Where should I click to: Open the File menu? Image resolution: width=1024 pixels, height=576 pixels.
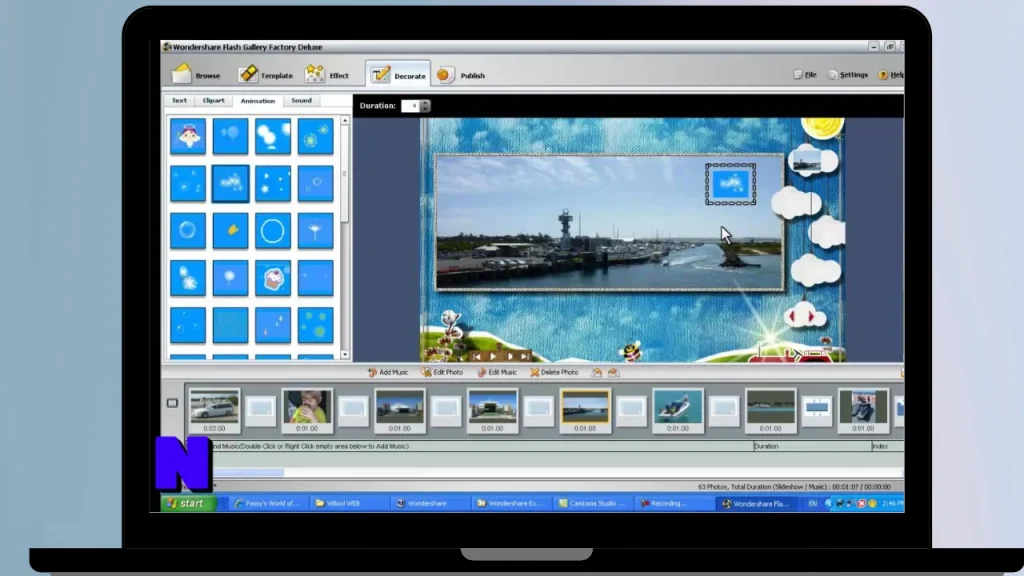tap(805, 75)
